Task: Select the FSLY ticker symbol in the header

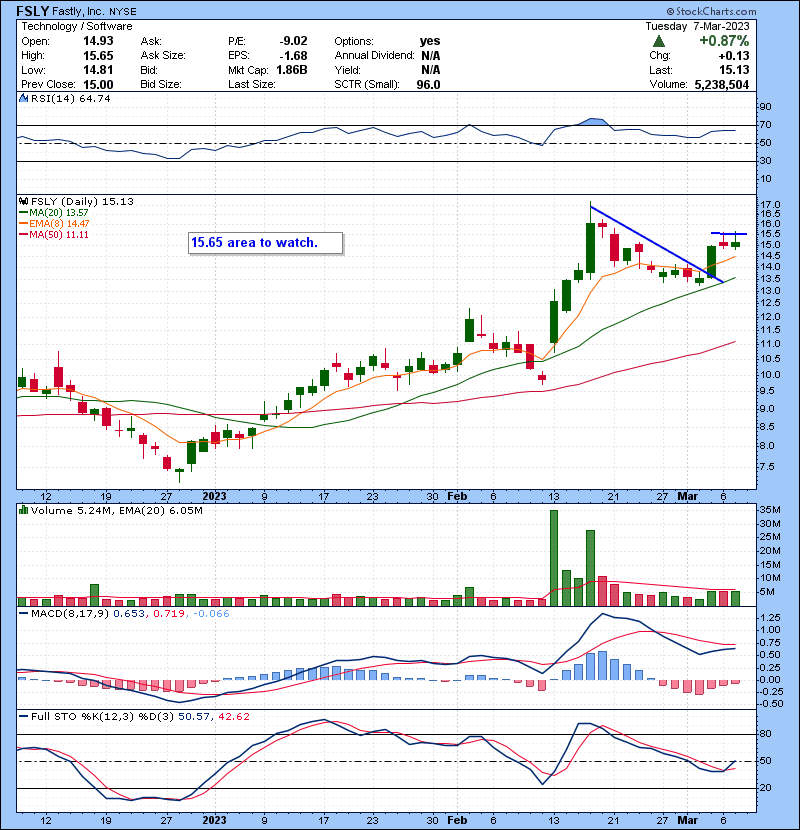Action: (33, 11)
